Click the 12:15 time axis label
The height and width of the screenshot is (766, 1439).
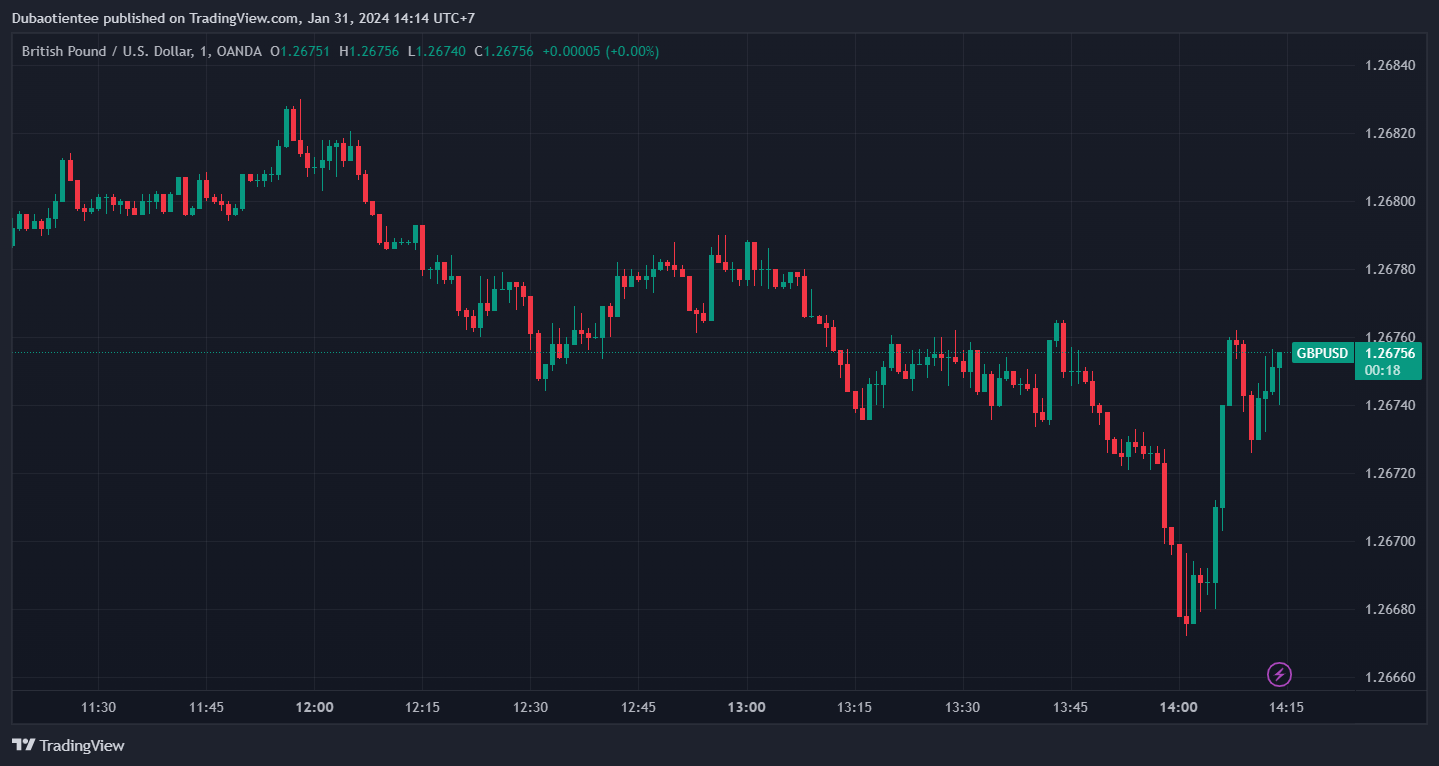(x=422, y=707)
